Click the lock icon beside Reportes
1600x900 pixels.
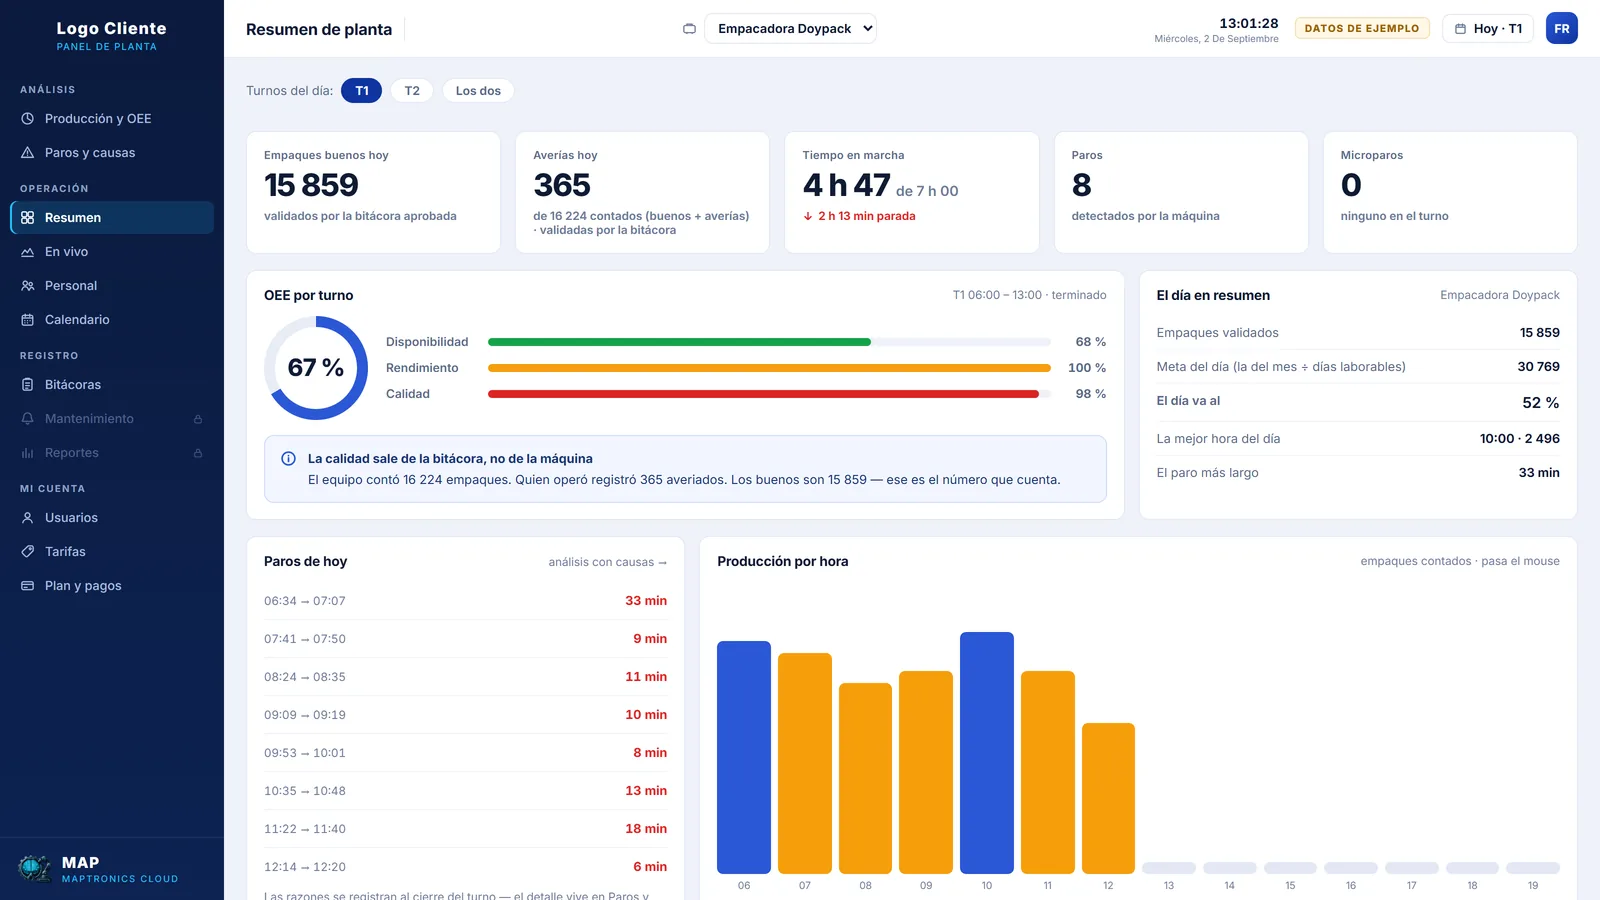(x=198, y=453)
